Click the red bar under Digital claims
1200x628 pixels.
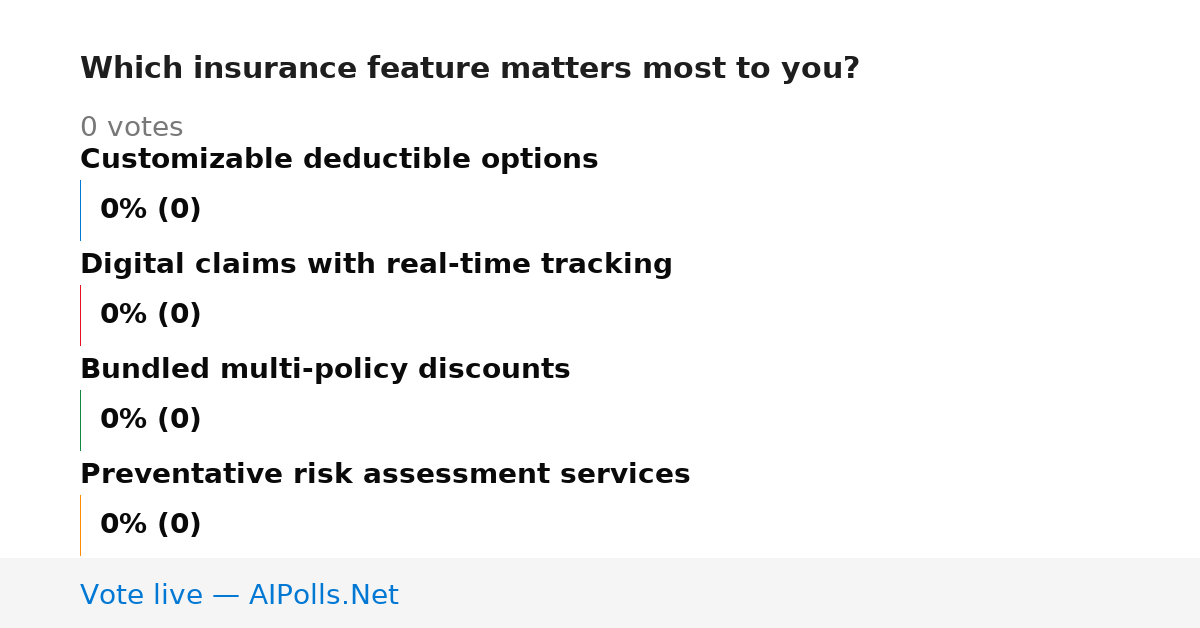[x=80, y=315]
